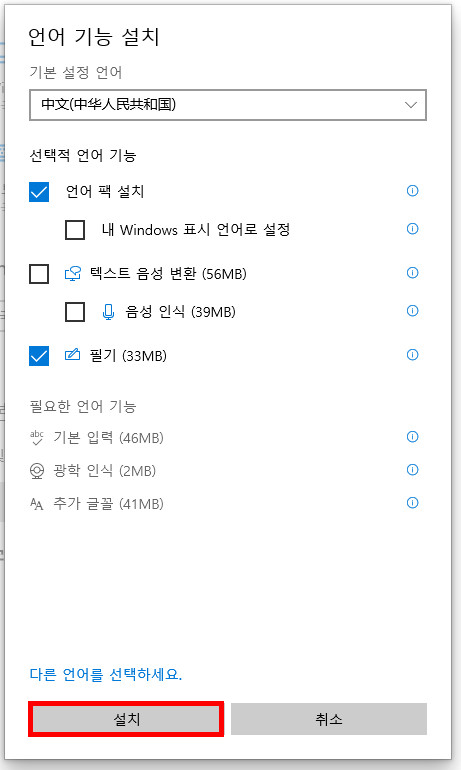Click the 추가 글꼴 (41MB) text
Viewport: 461px width, 770px height.
pyautogui.click(x=108, y=504)
